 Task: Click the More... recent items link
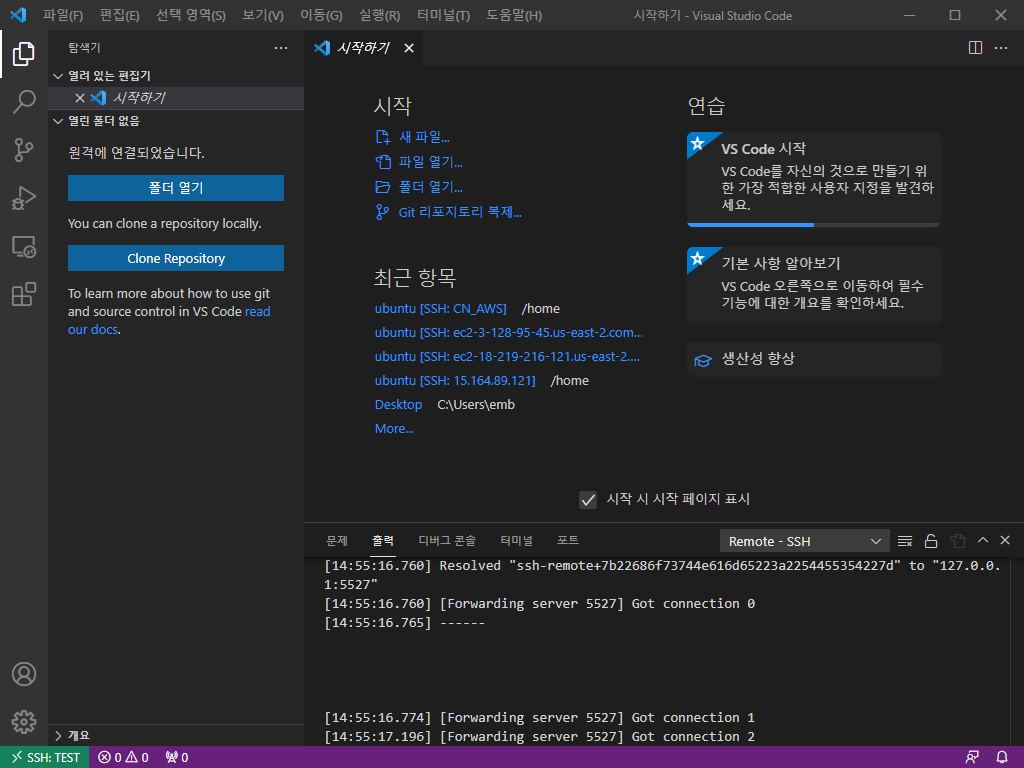pos(394,429)
